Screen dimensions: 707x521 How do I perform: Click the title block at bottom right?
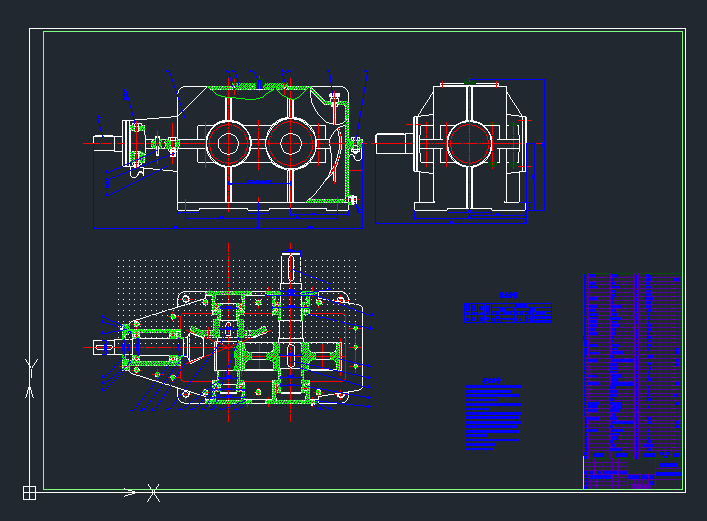[x=632, y=473]
